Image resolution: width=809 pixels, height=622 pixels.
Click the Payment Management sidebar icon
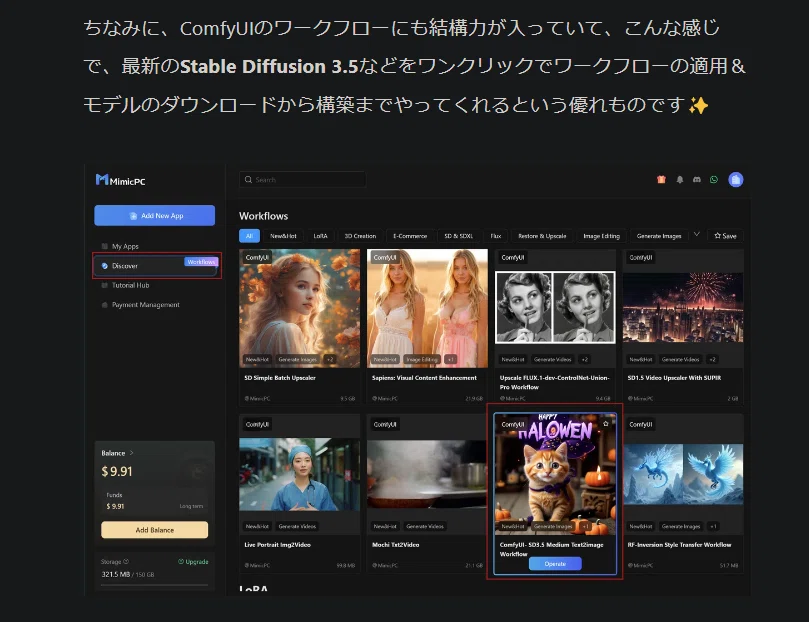105,305
